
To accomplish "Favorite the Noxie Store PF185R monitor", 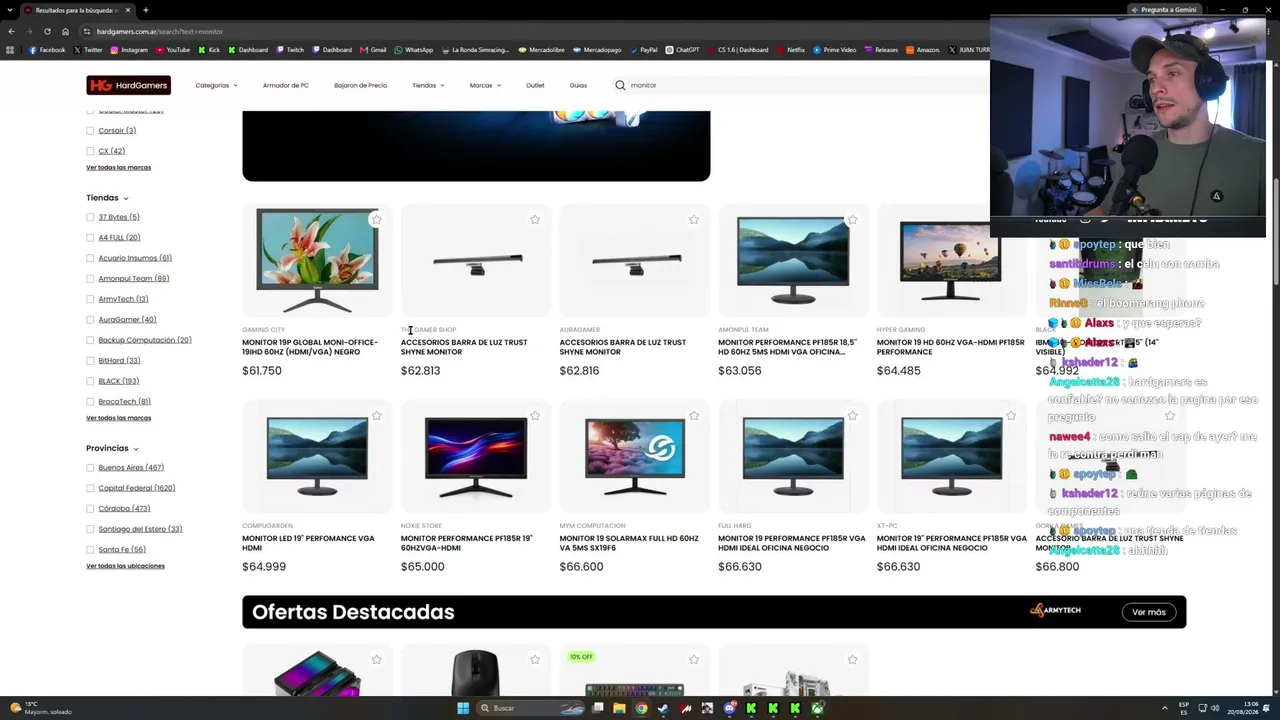I will [x=535, y=415].
